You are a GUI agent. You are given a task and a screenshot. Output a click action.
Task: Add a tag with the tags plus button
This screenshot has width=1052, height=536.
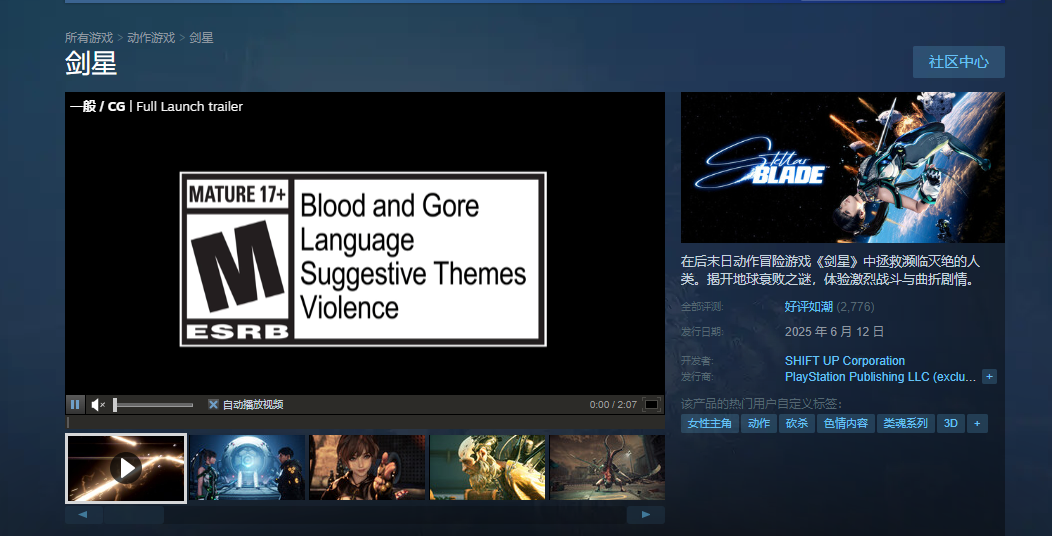pos(978,423)
